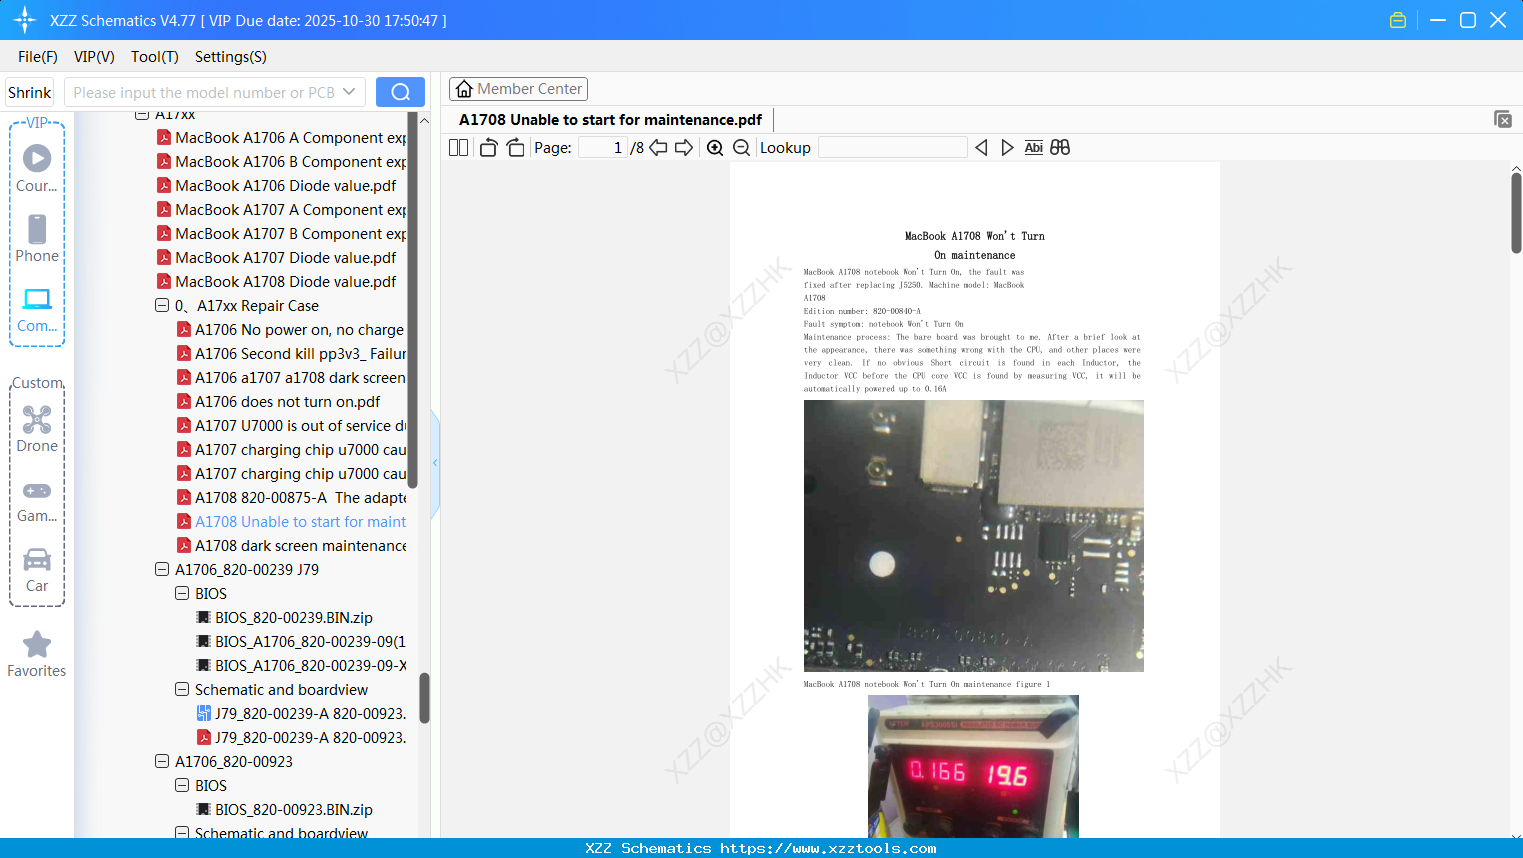Screen dimensions: 1523x858
Task: Open the File(F) menu
Action: point(38,57)
